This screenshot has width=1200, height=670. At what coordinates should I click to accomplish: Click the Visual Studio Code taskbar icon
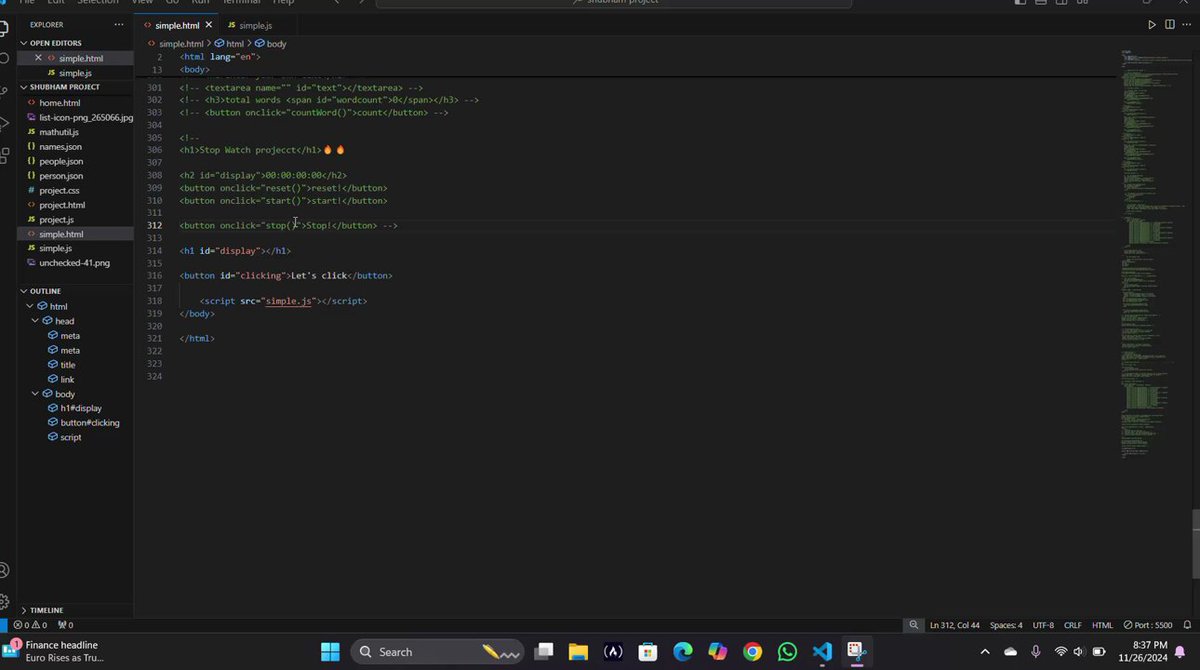[x=822, y=652]
